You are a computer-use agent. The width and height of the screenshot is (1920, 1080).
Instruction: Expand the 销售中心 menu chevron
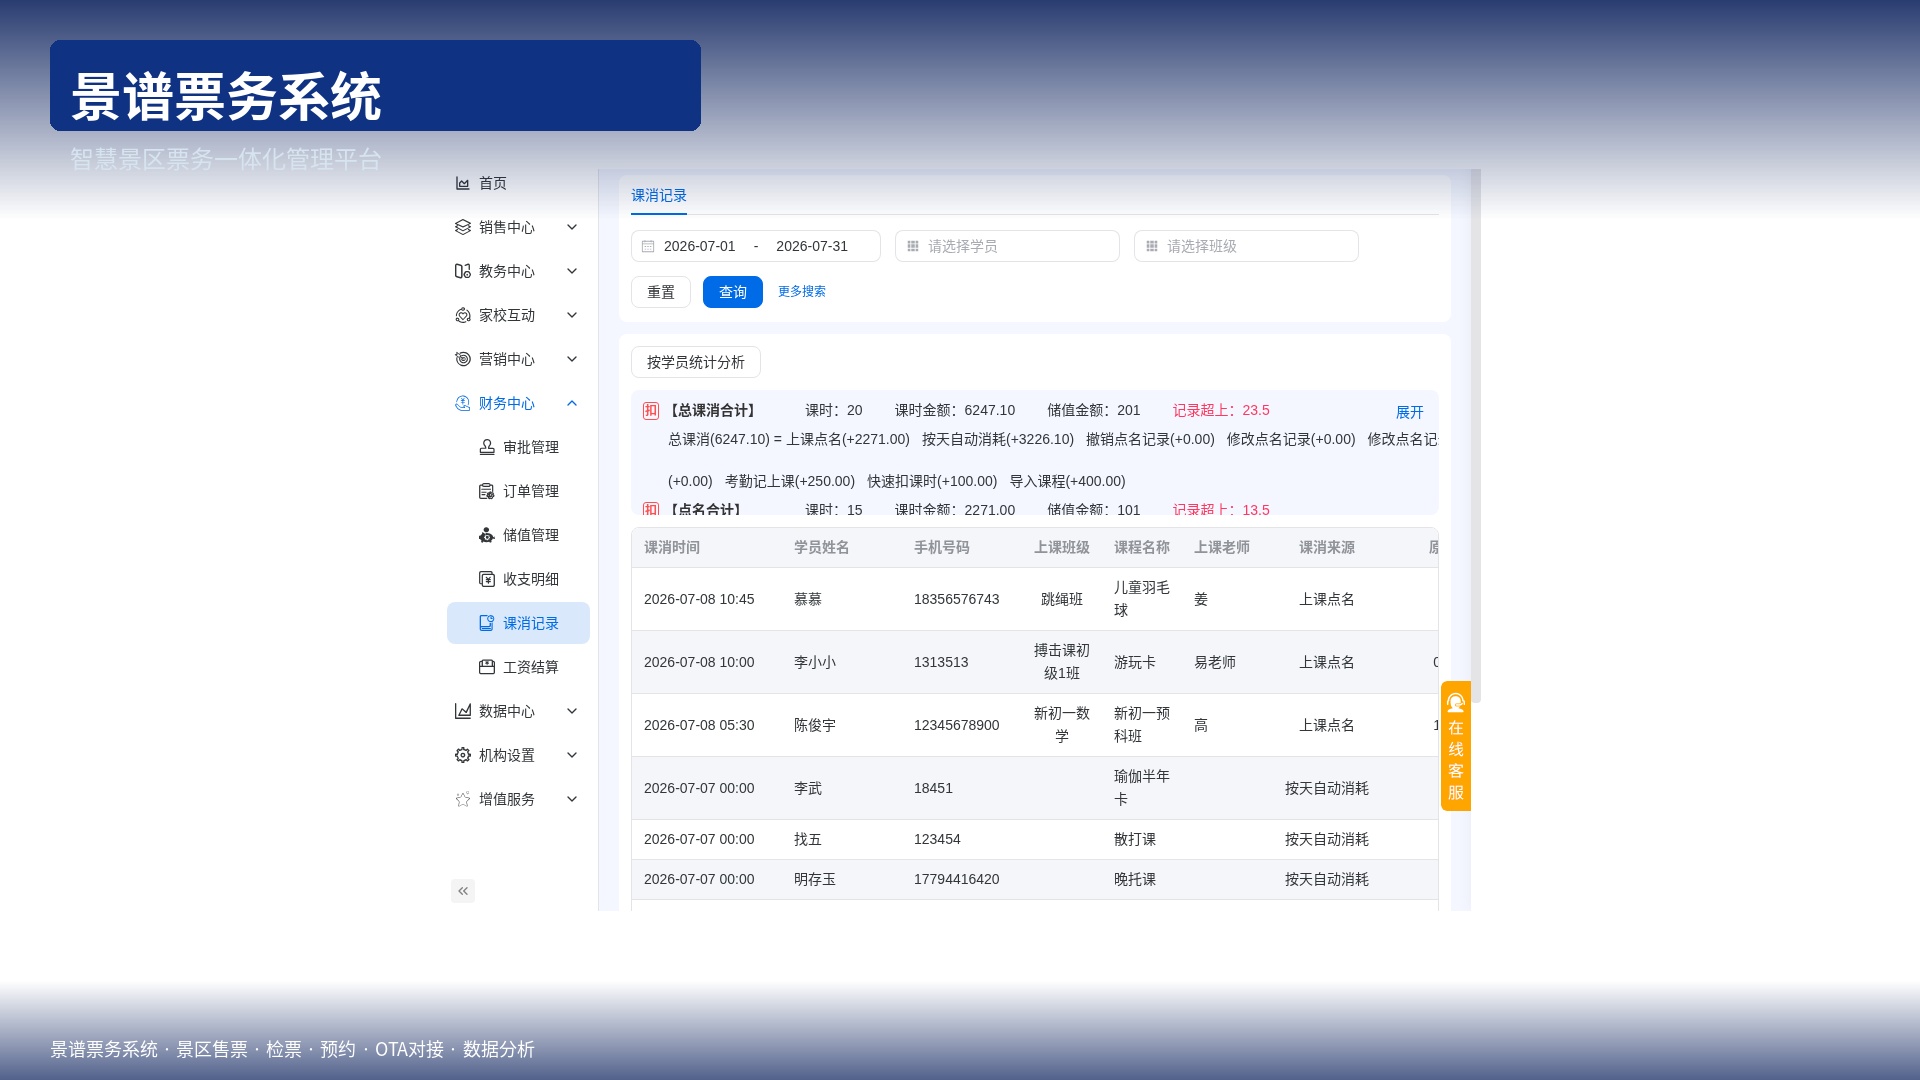(x=572, y=227)
